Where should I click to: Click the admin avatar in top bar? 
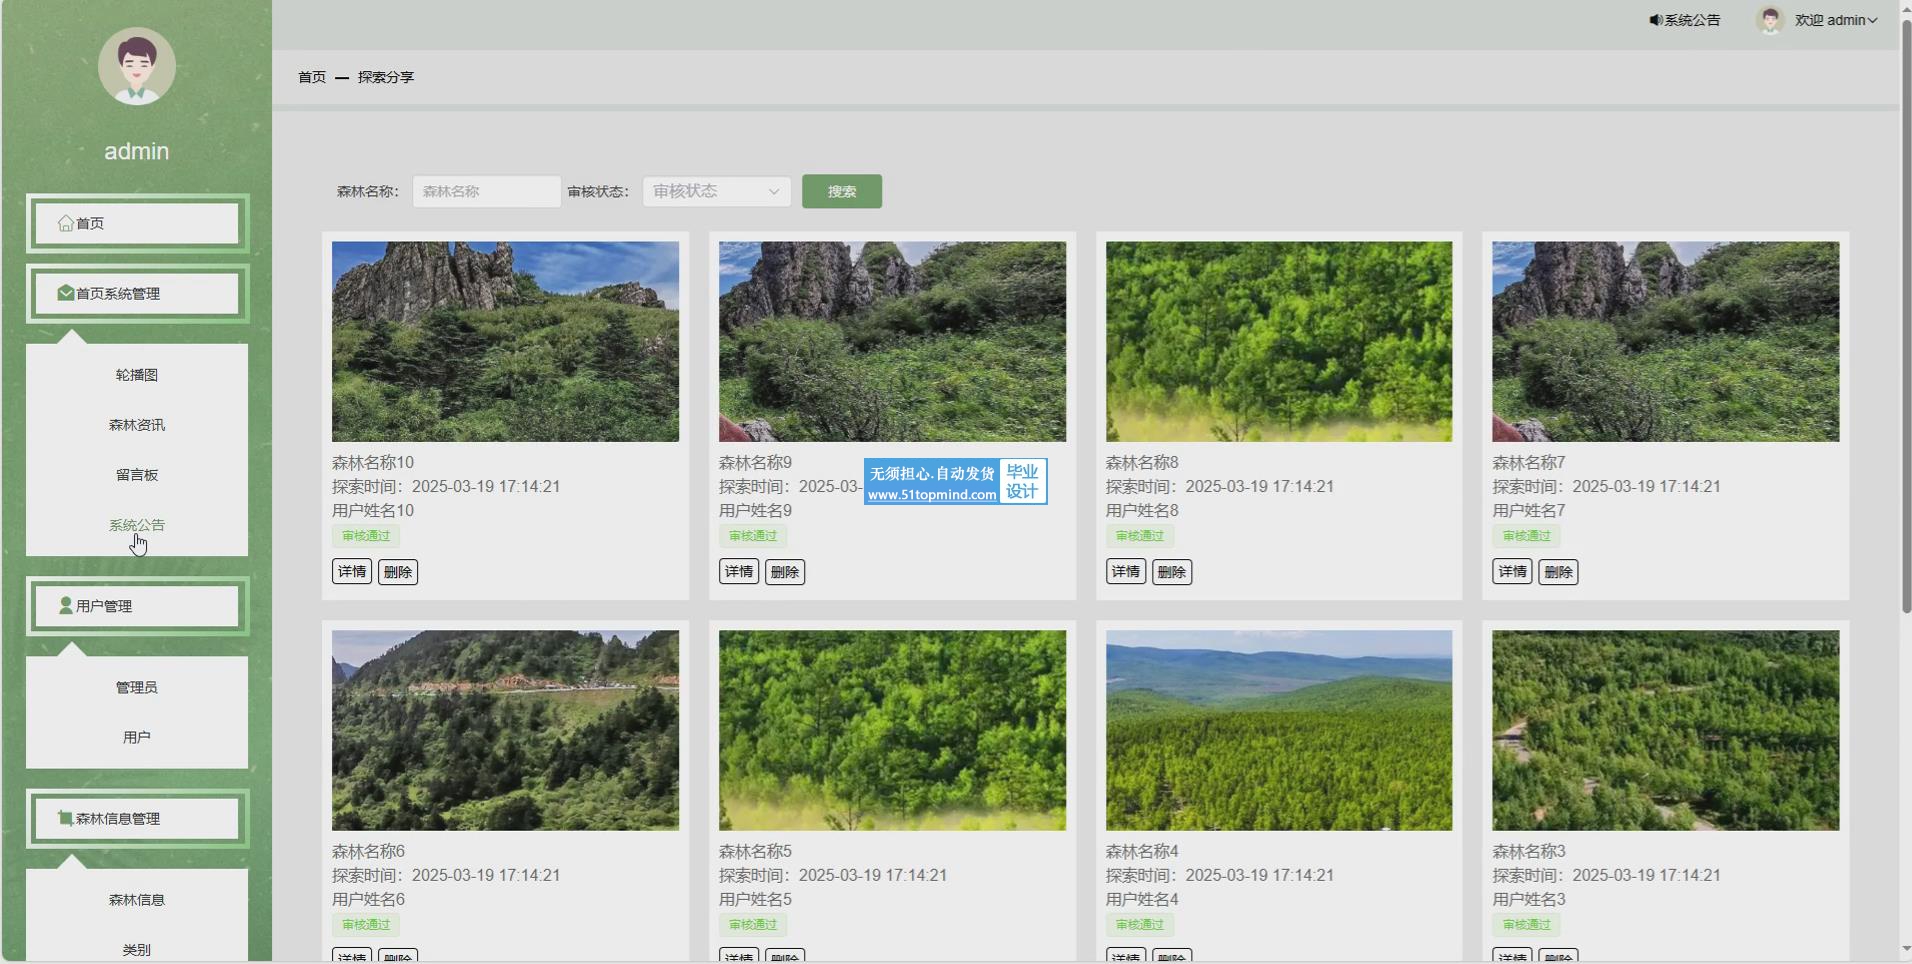pos(1770,20)
